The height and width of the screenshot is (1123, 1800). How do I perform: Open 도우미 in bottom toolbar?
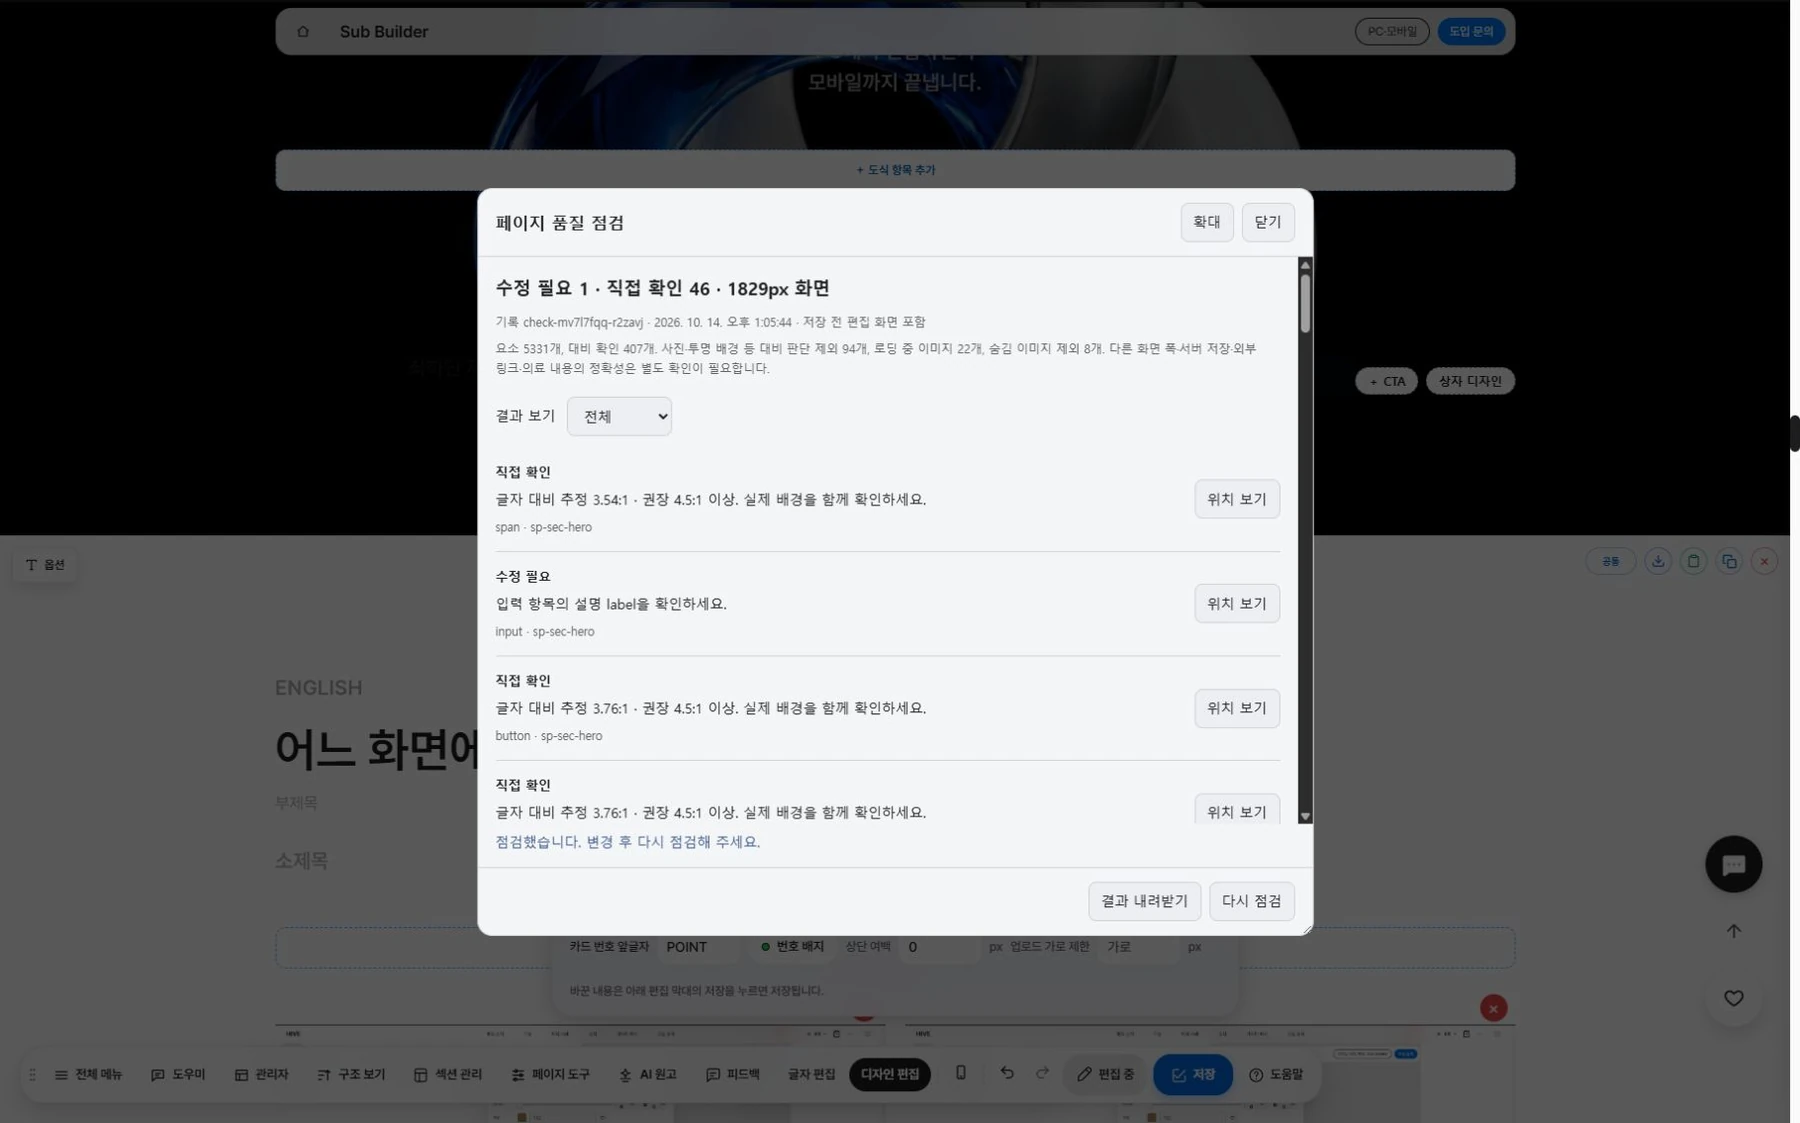coord(178,1074)
